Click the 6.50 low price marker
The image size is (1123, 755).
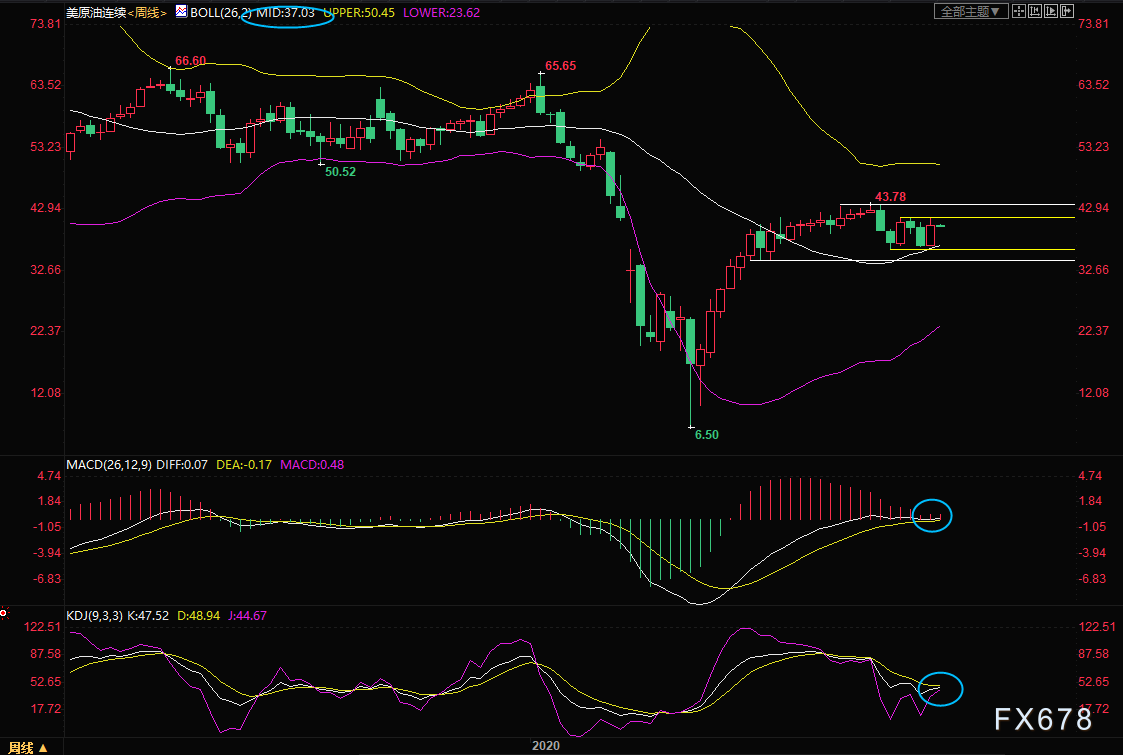click(x=706, y=435)
